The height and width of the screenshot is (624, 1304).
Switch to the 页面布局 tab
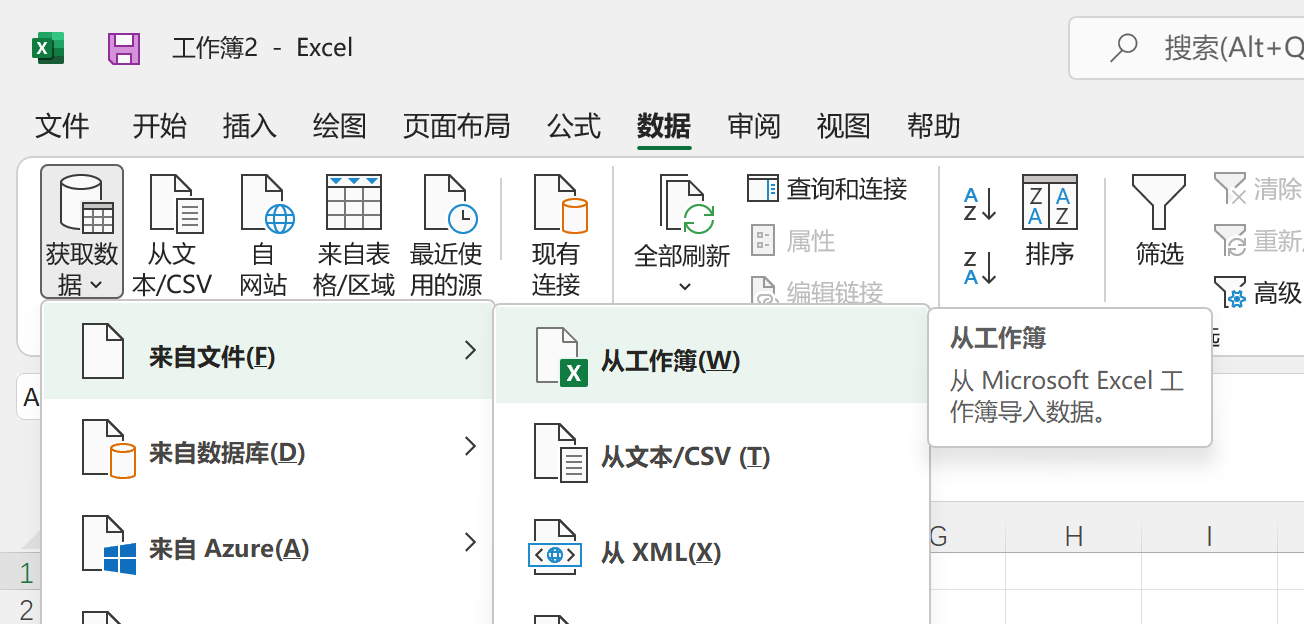coord(457,126)
